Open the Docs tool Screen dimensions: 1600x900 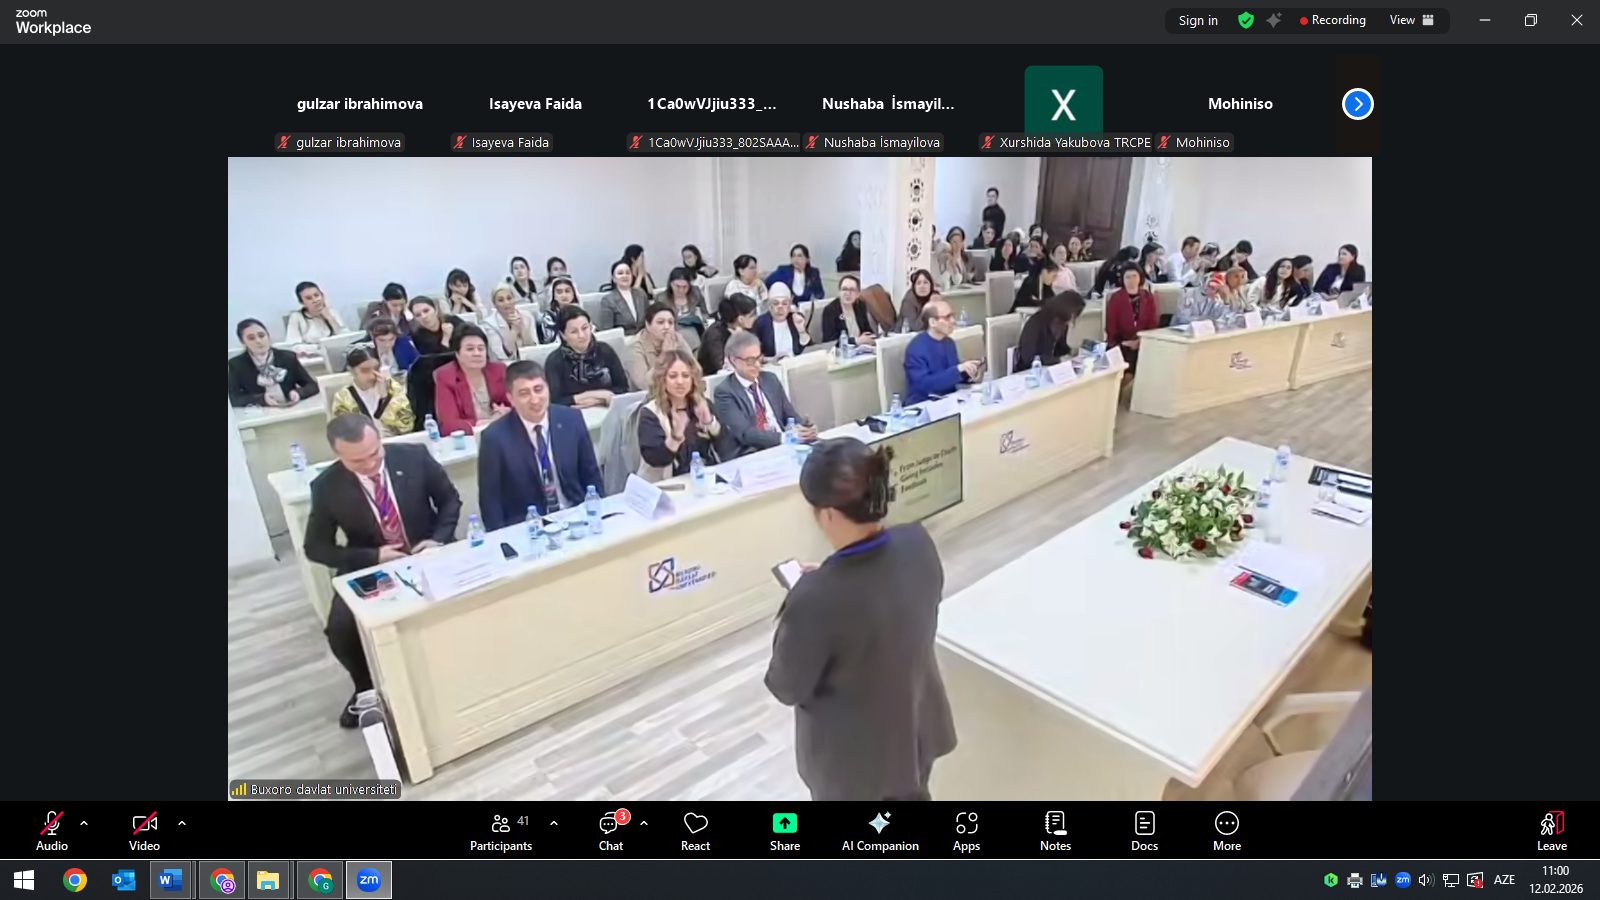(1144, 830)
